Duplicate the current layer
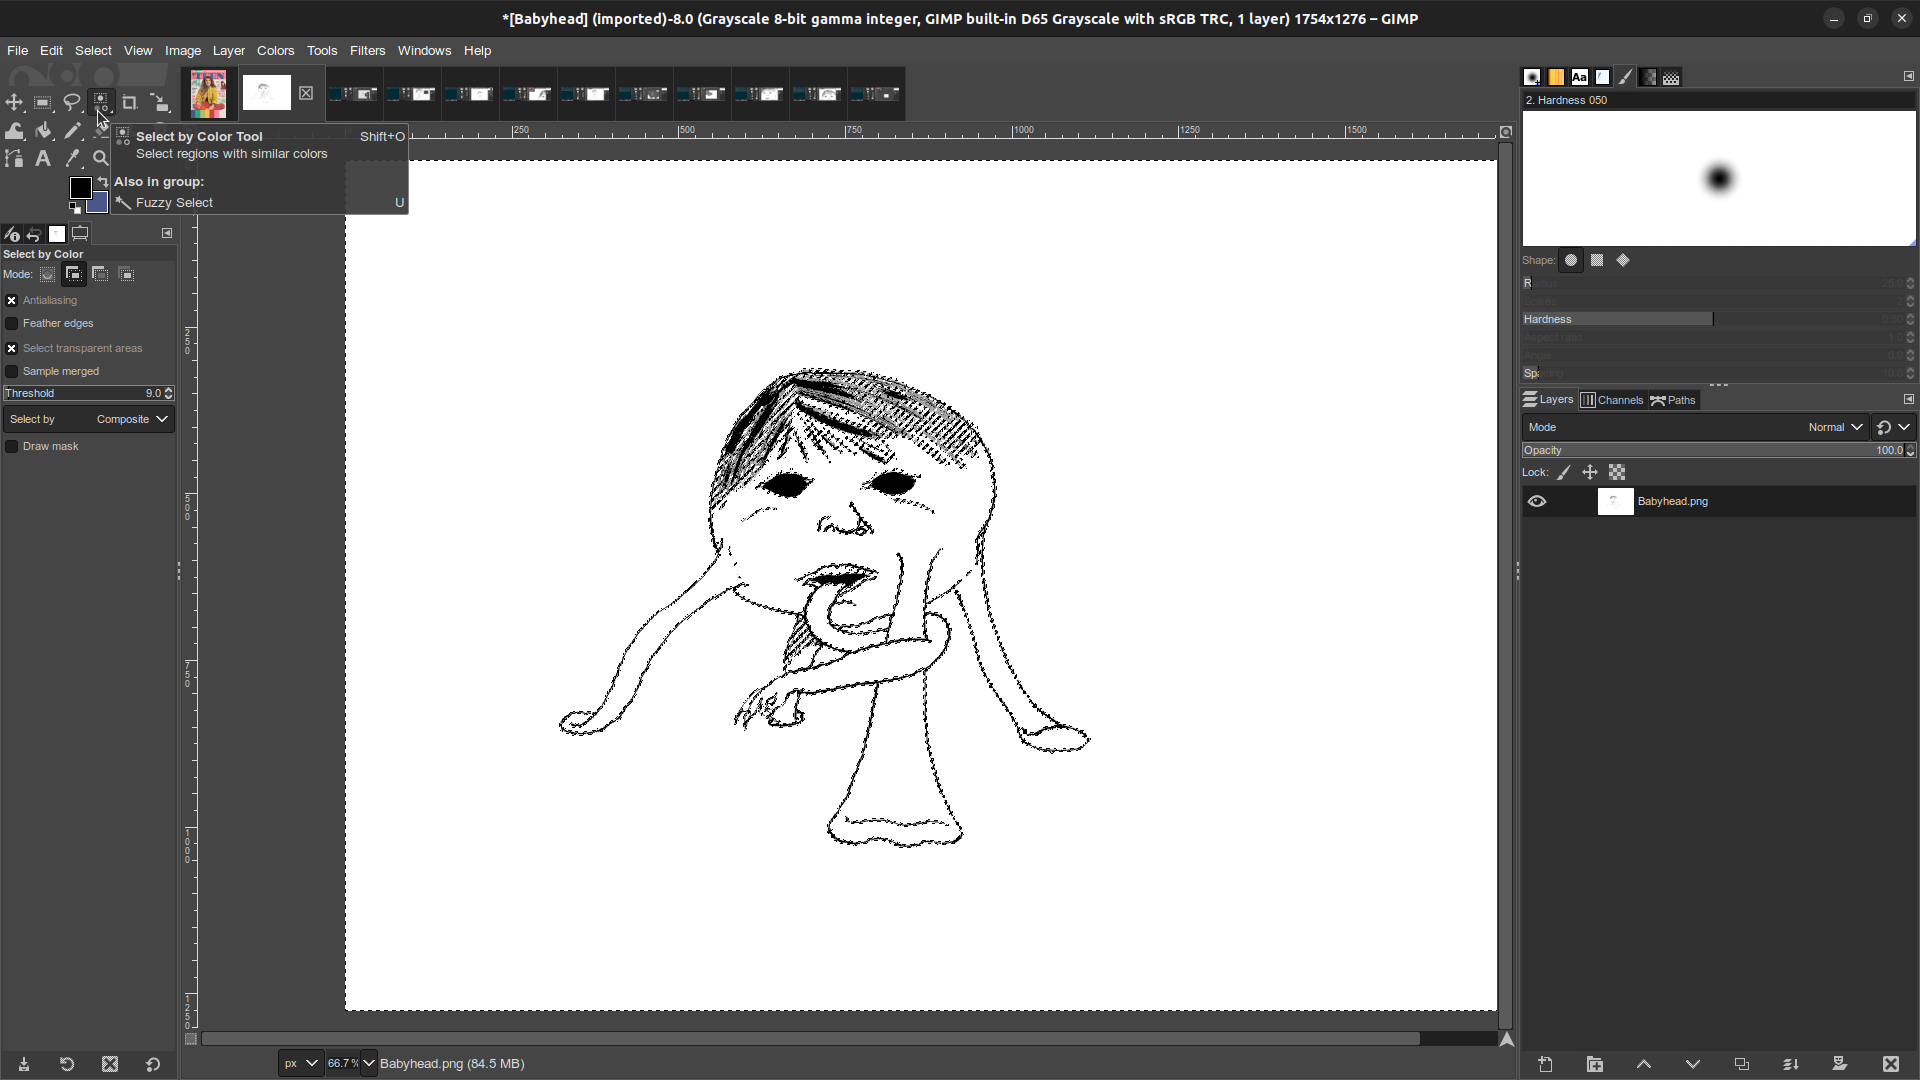The width and height of the screenshot is (1920, 1080). (x=1741, y=1064)
